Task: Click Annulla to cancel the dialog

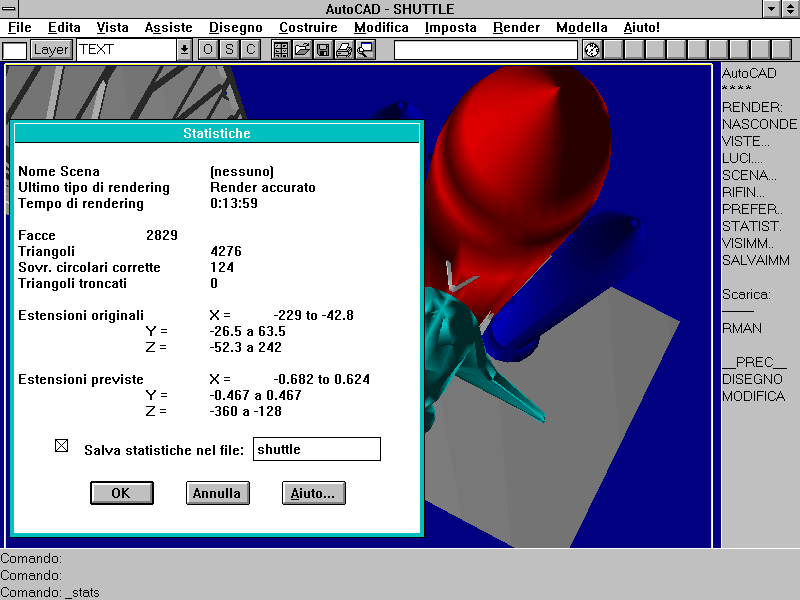Action: [217, 493]
